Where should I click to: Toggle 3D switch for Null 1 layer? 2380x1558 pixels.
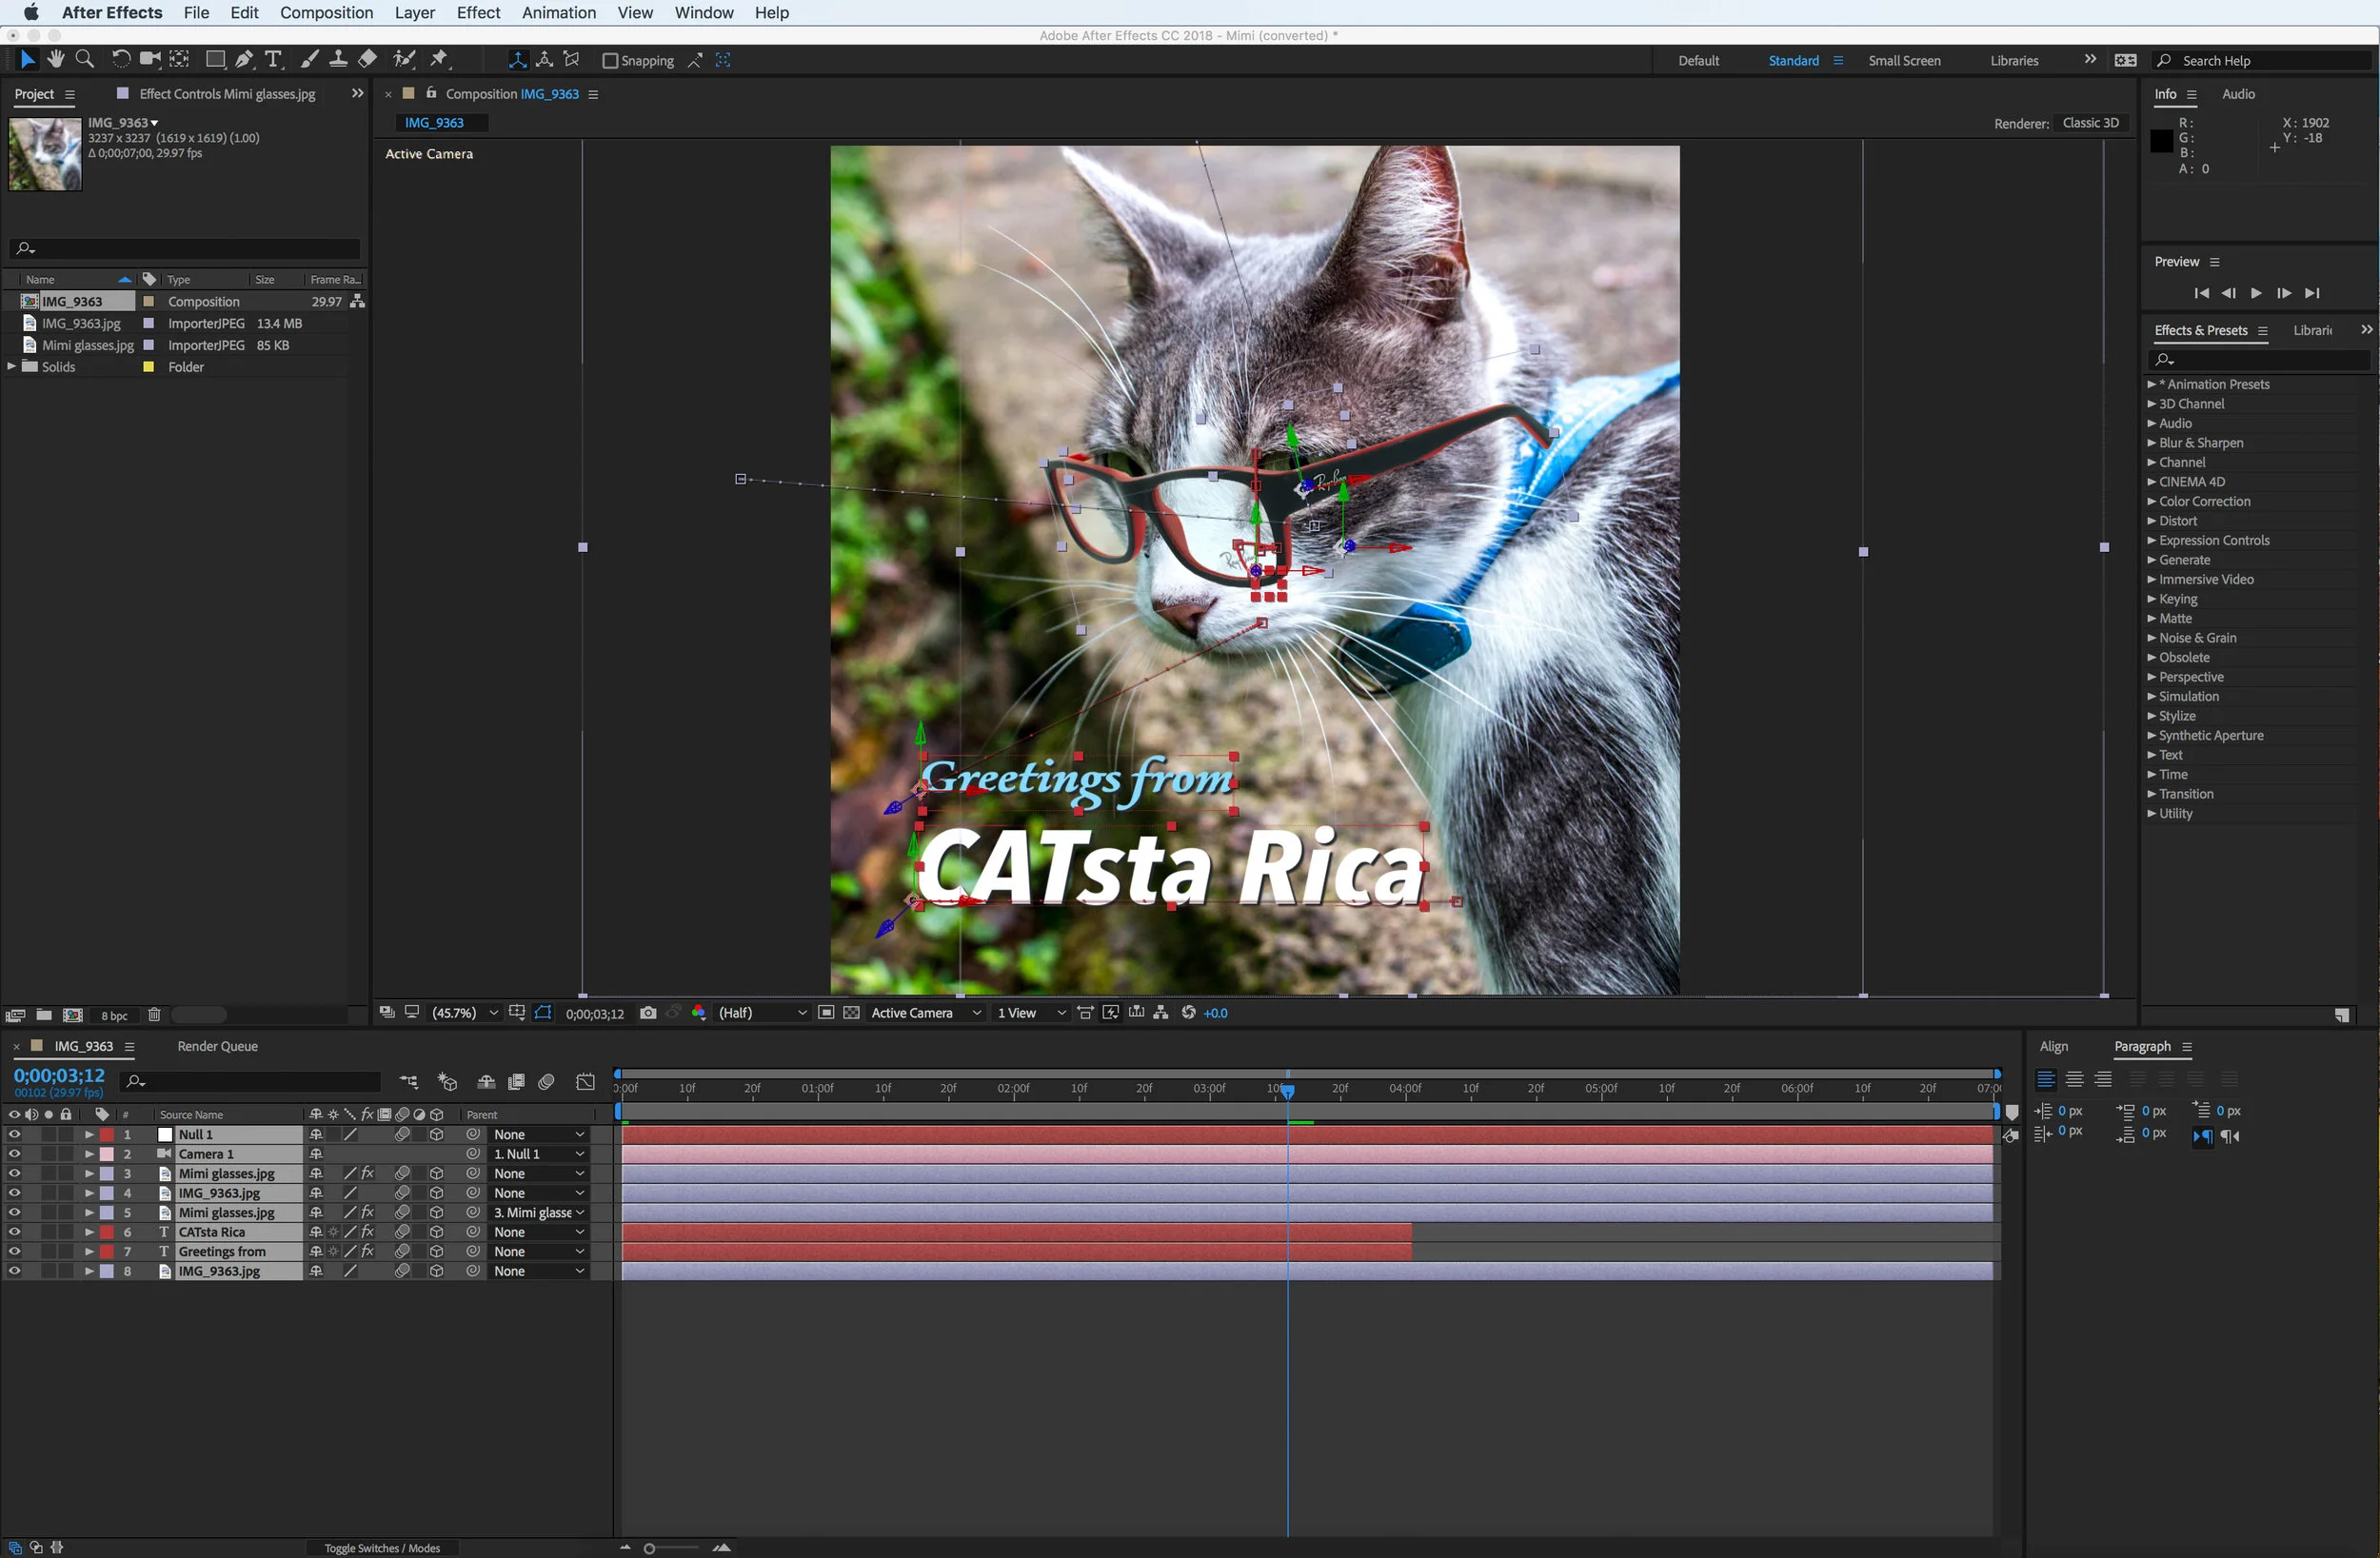(x=437, y=1135)
